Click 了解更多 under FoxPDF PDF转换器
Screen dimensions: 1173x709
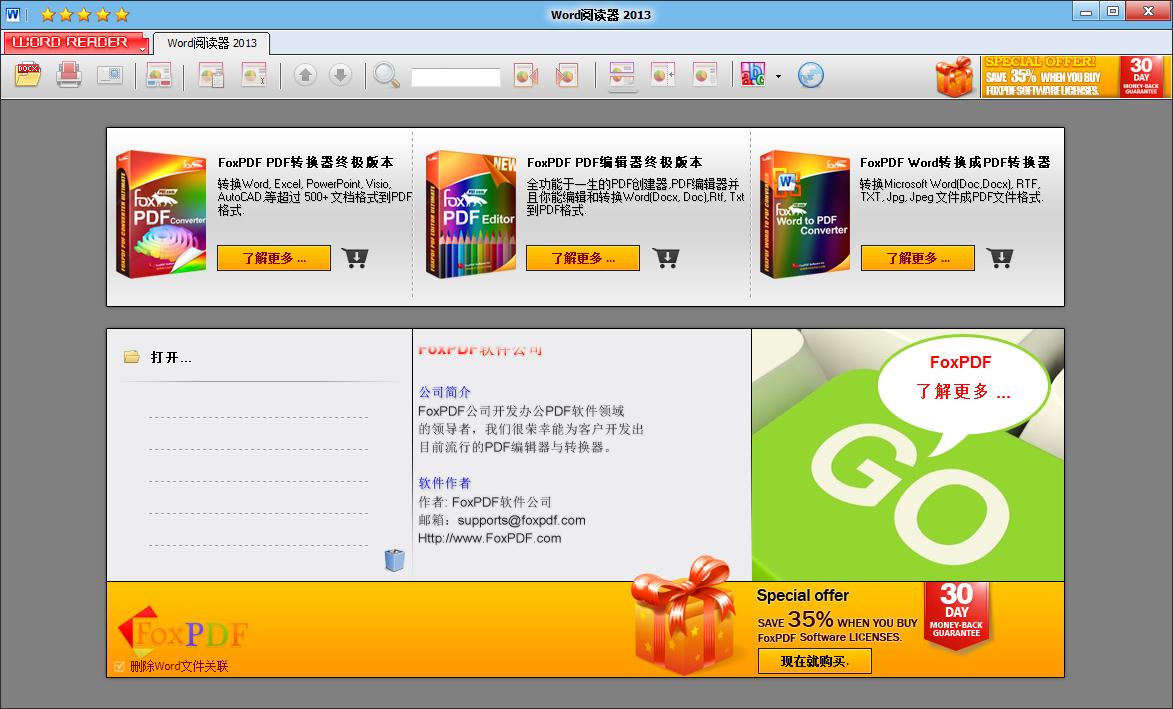pos(274,258)
